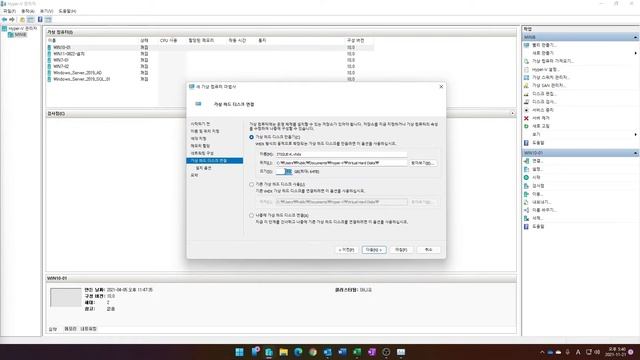
Task: Click the 'Quick Create' icon in Actions pane
Action: 526,45
